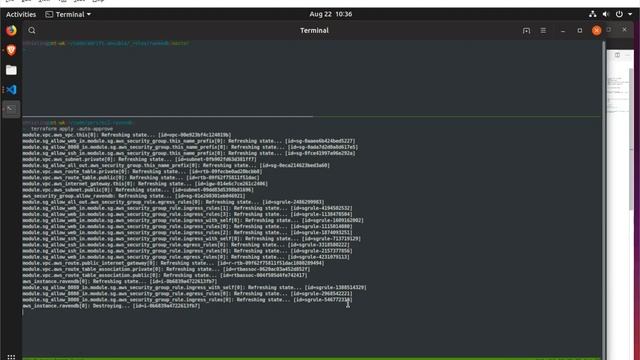This screenshot has width=640, height=360.
Task: Open the clock showing Aug 22 10:36
Action: point(331,14)
